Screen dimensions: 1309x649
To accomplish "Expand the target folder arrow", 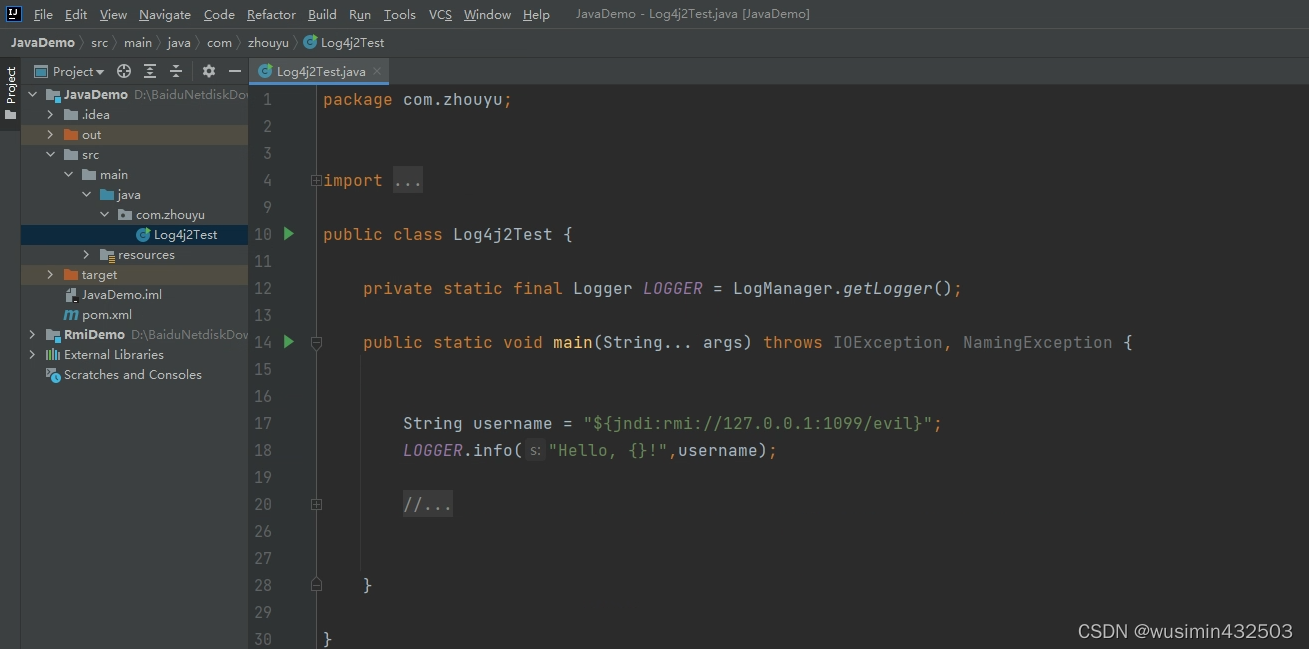I will pyautogui.click(x=50, y=275).
